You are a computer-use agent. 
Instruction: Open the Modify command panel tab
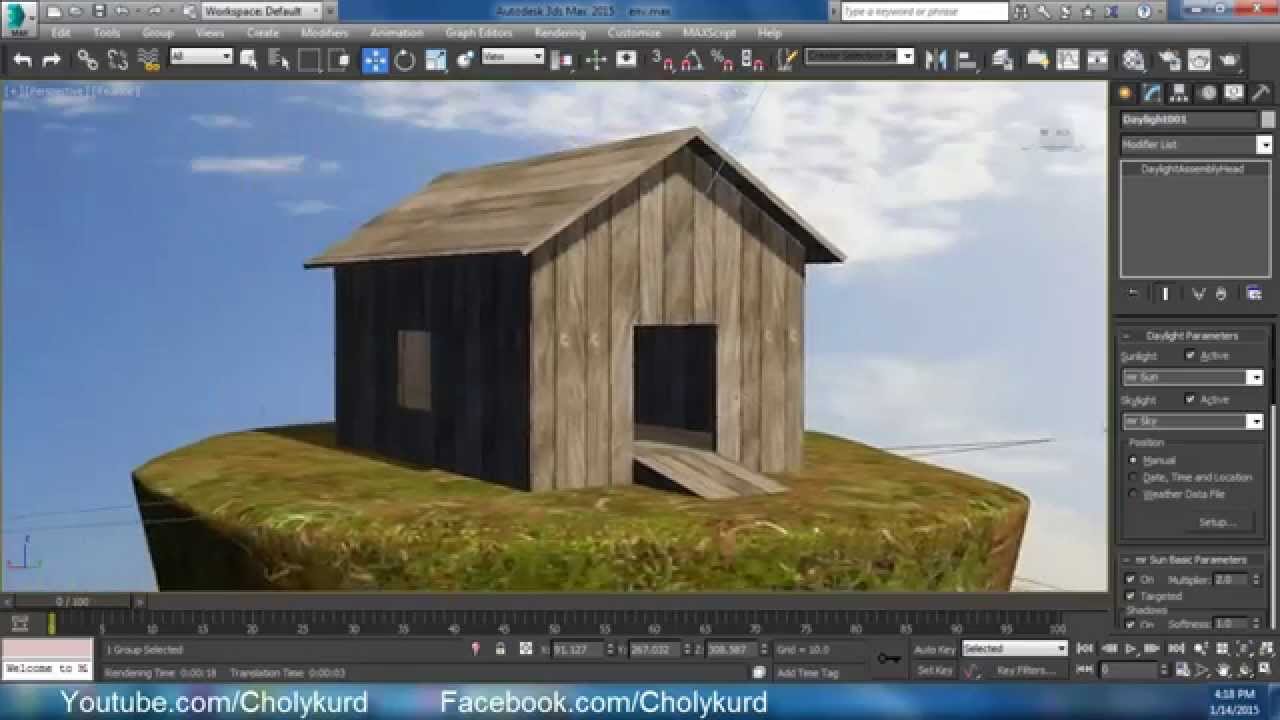point(1153,93)
